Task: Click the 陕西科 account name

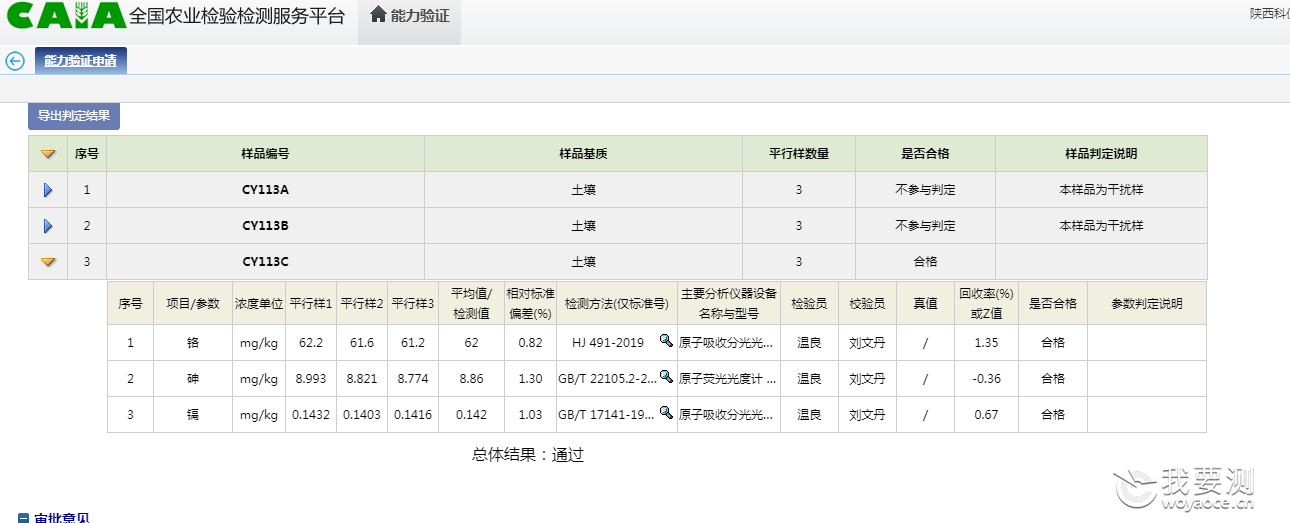Action: (1269, 14)
